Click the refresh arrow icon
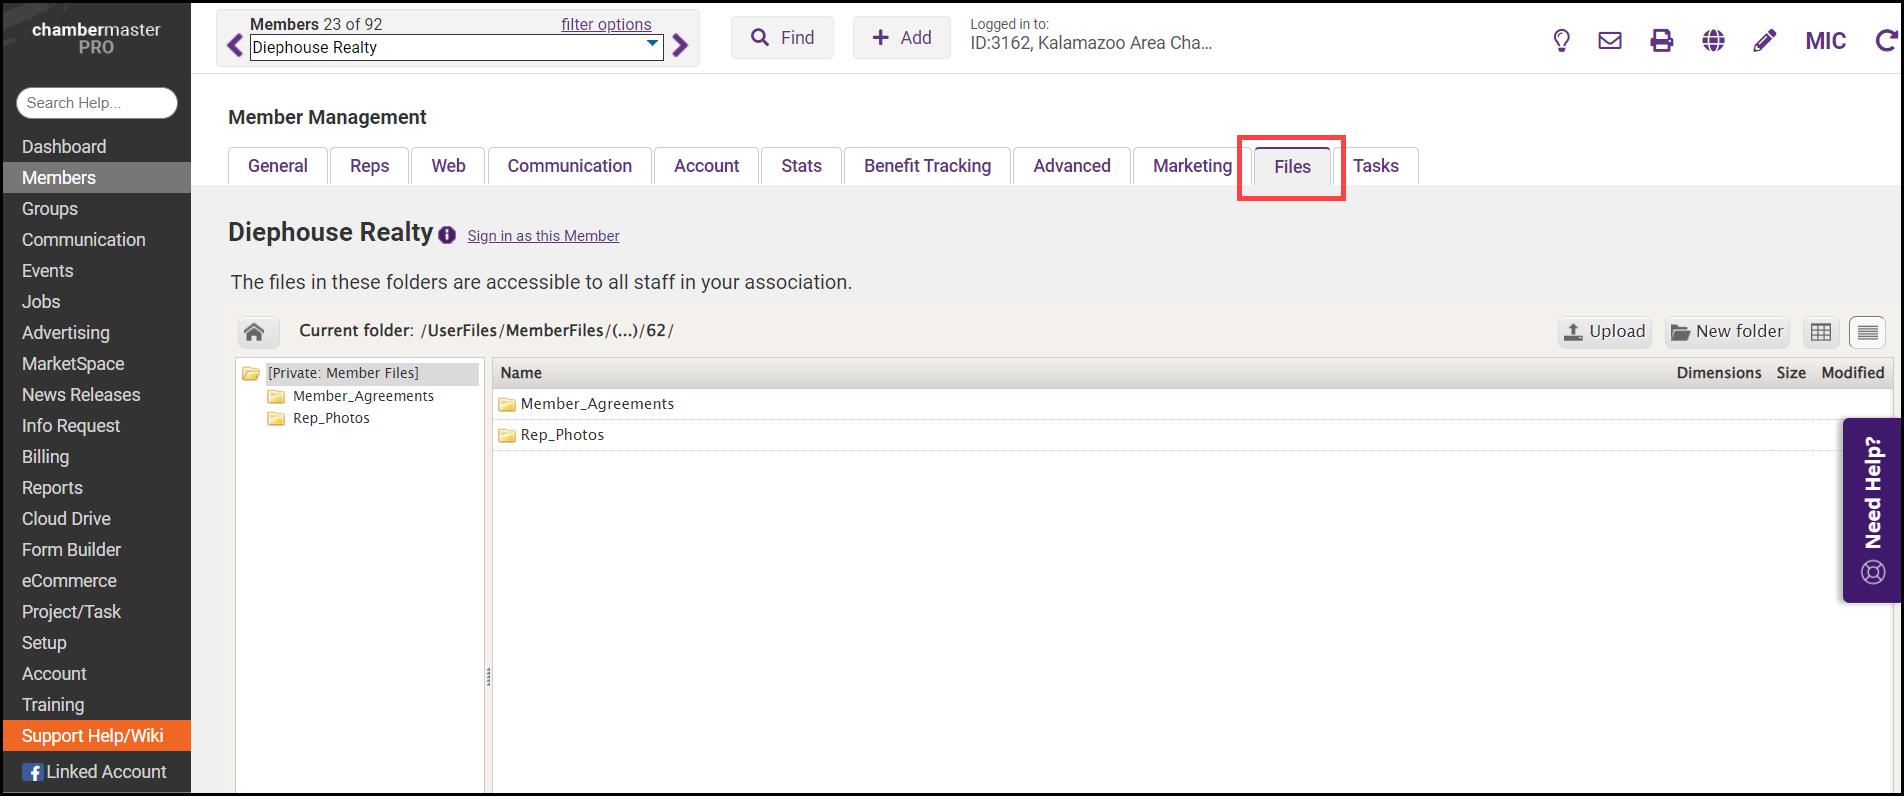 tap(1886, 40)
